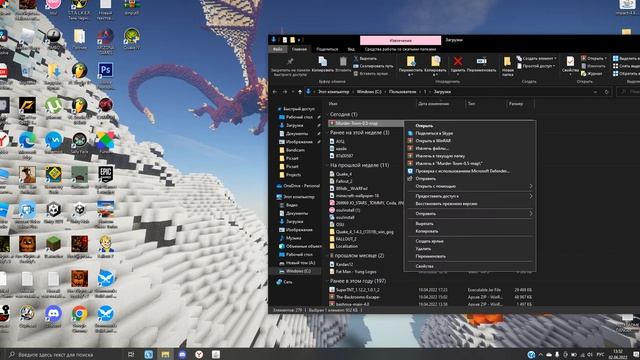Open Создать элемент dropdown in ribbon
The image size is (640, 360).
pyautogui.click(x=536, y=59)
